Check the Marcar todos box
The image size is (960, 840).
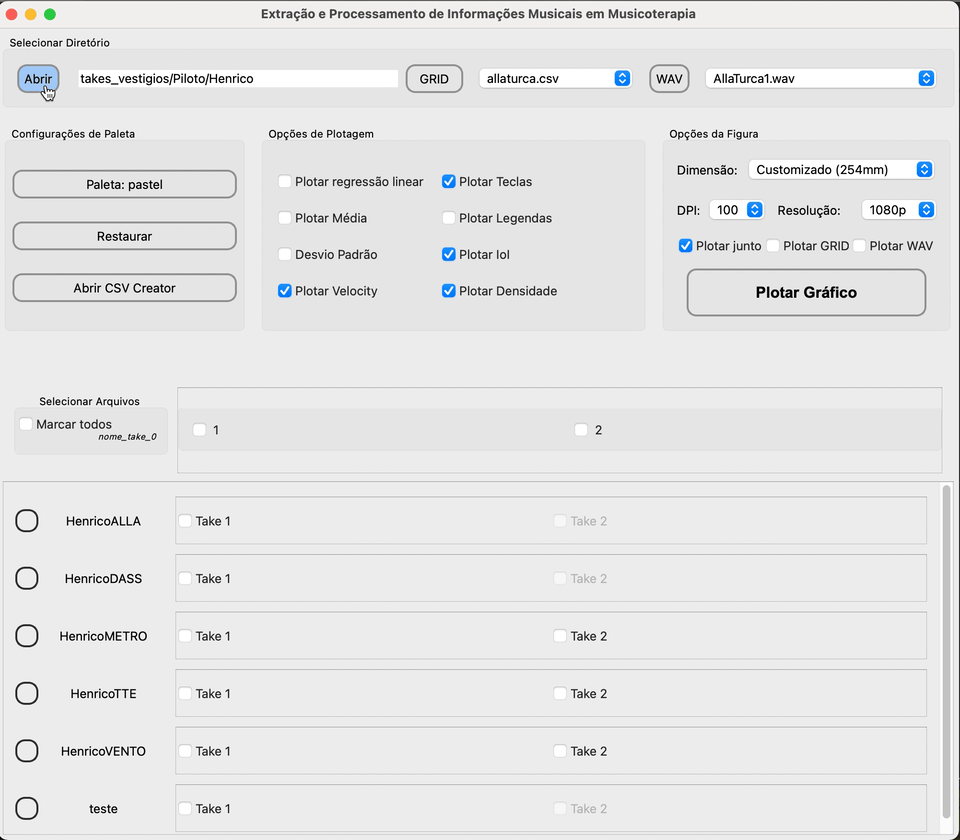pyautogui.click(x=26, y=425)
